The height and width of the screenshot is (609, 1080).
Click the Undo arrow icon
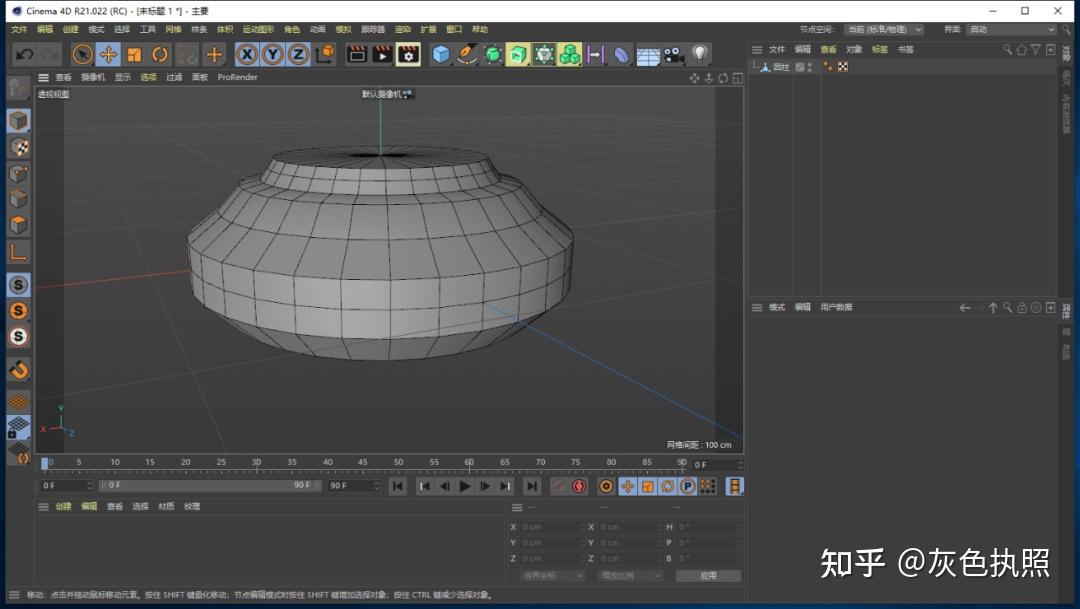(x=24, y=54)
